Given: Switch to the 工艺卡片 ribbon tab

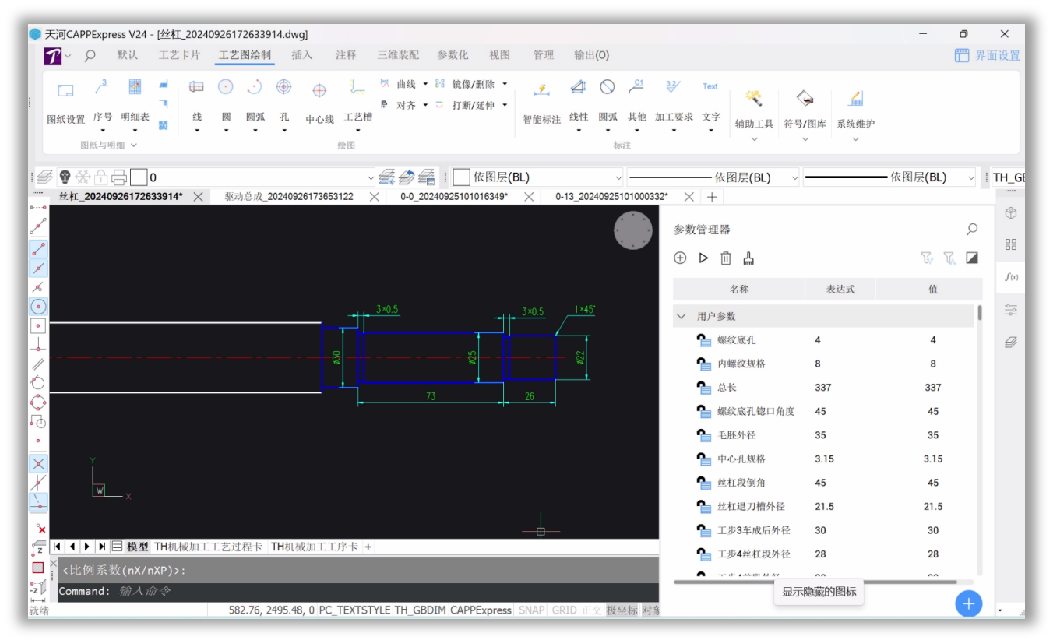Looking at the screenshot, I should tap(179, 55).
